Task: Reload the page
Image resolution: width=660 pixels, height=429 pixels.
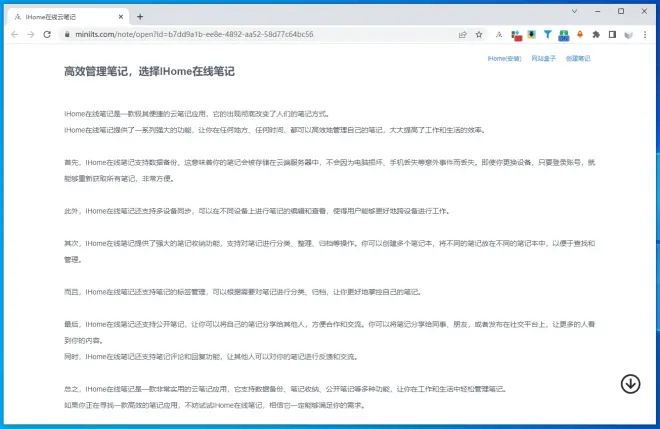Action: pos(50,34)
